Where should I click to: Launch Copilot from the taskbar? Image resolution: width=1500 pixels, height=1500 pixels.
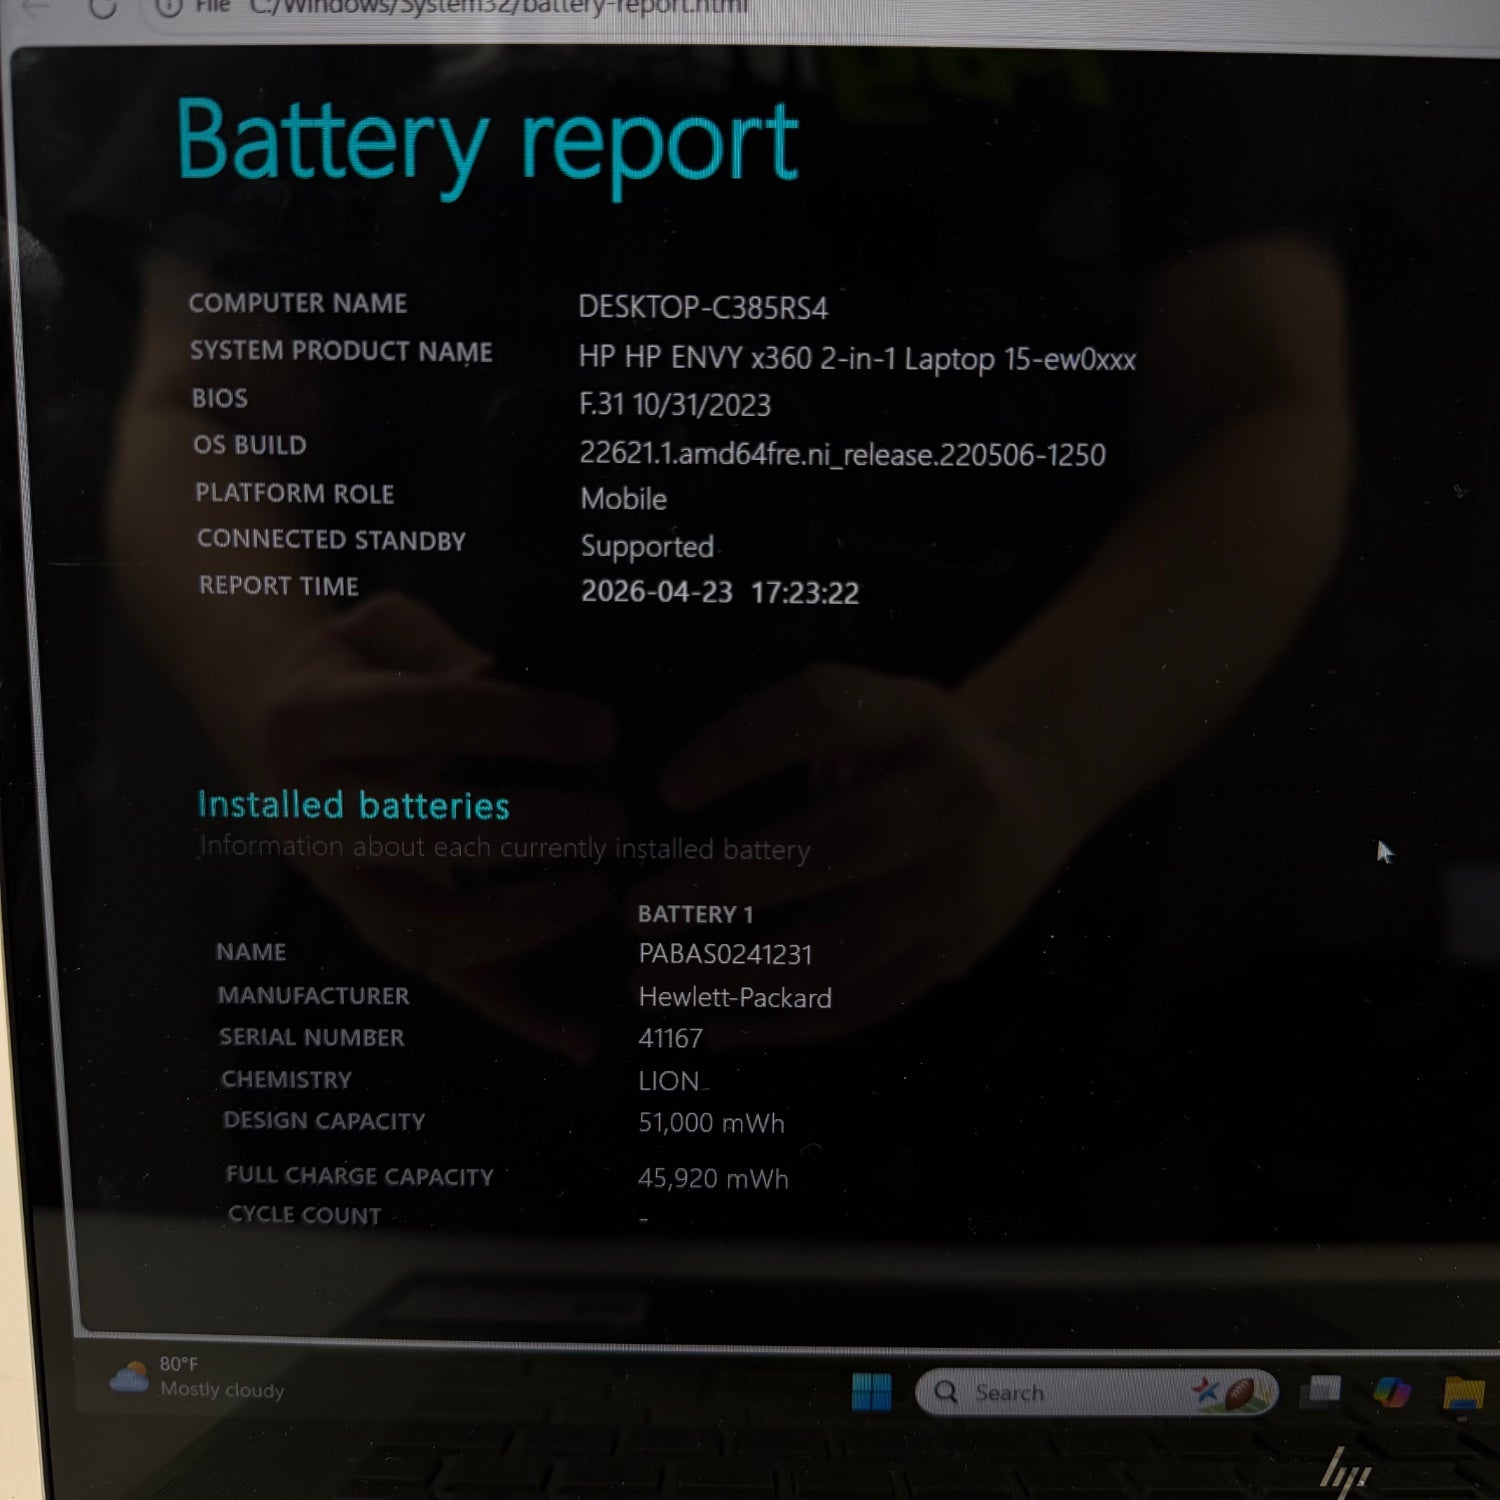(1391, 1391)
